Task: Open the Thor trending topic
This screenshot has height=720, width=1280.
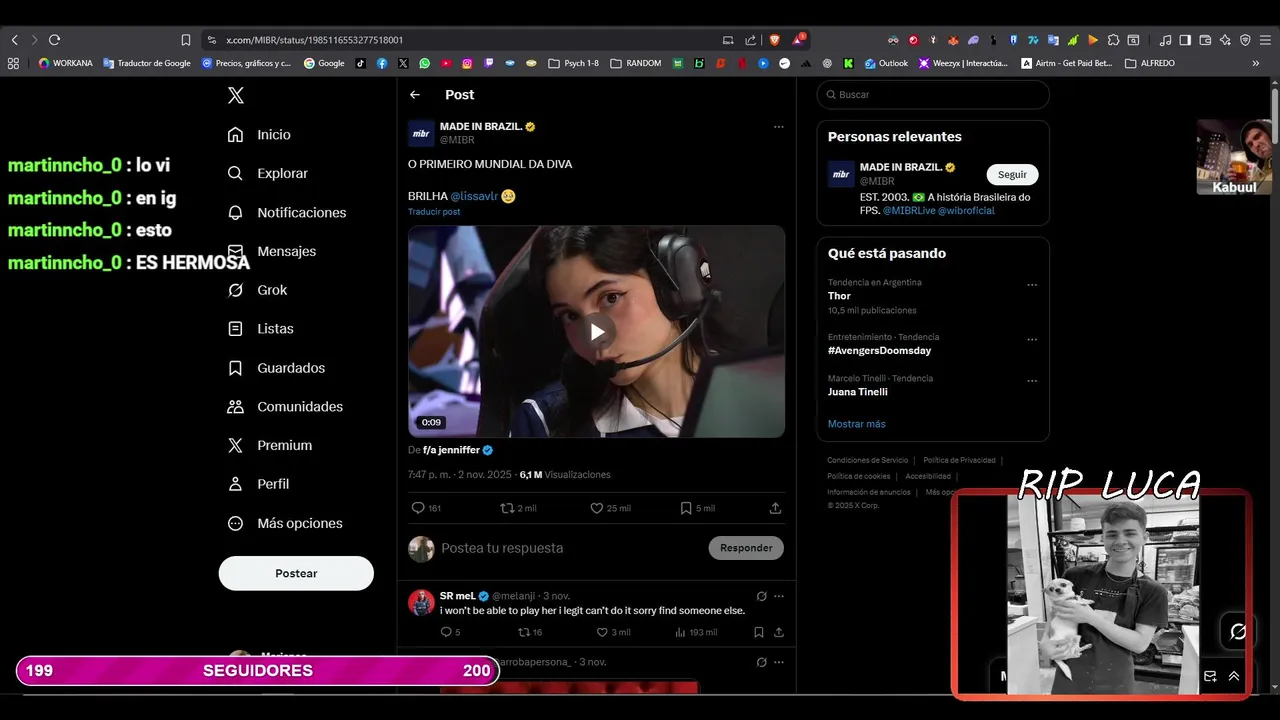Action: [839, 296]
